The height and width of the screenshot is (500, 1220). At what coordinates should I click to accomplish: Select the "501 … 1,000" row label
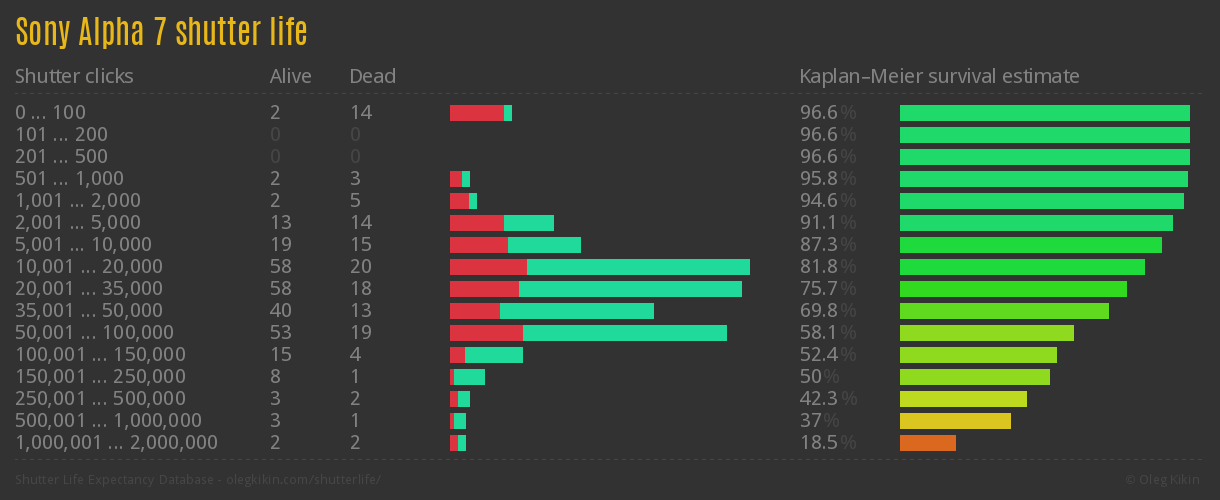(69, 179)
